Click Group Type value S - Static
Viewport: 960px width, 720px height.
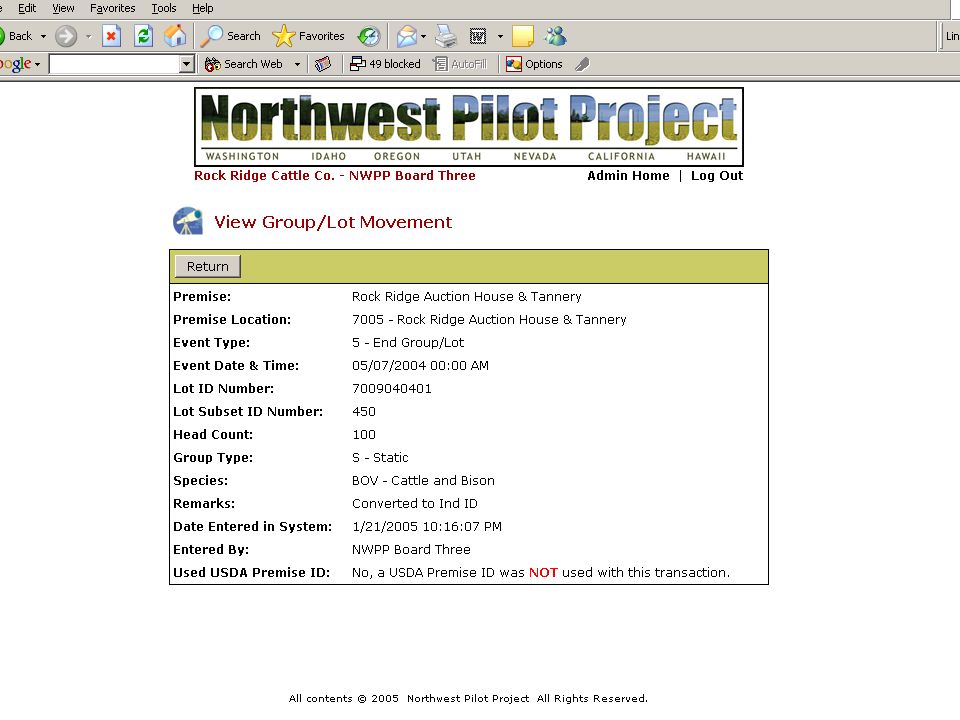pyautogui.click(x=380, y=458)
